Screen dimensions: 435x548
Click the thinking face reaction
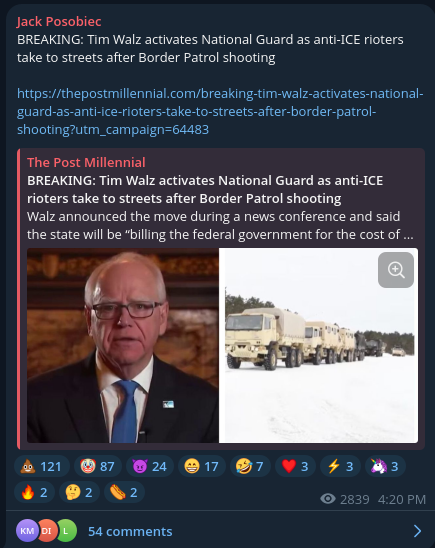[79, 492]
